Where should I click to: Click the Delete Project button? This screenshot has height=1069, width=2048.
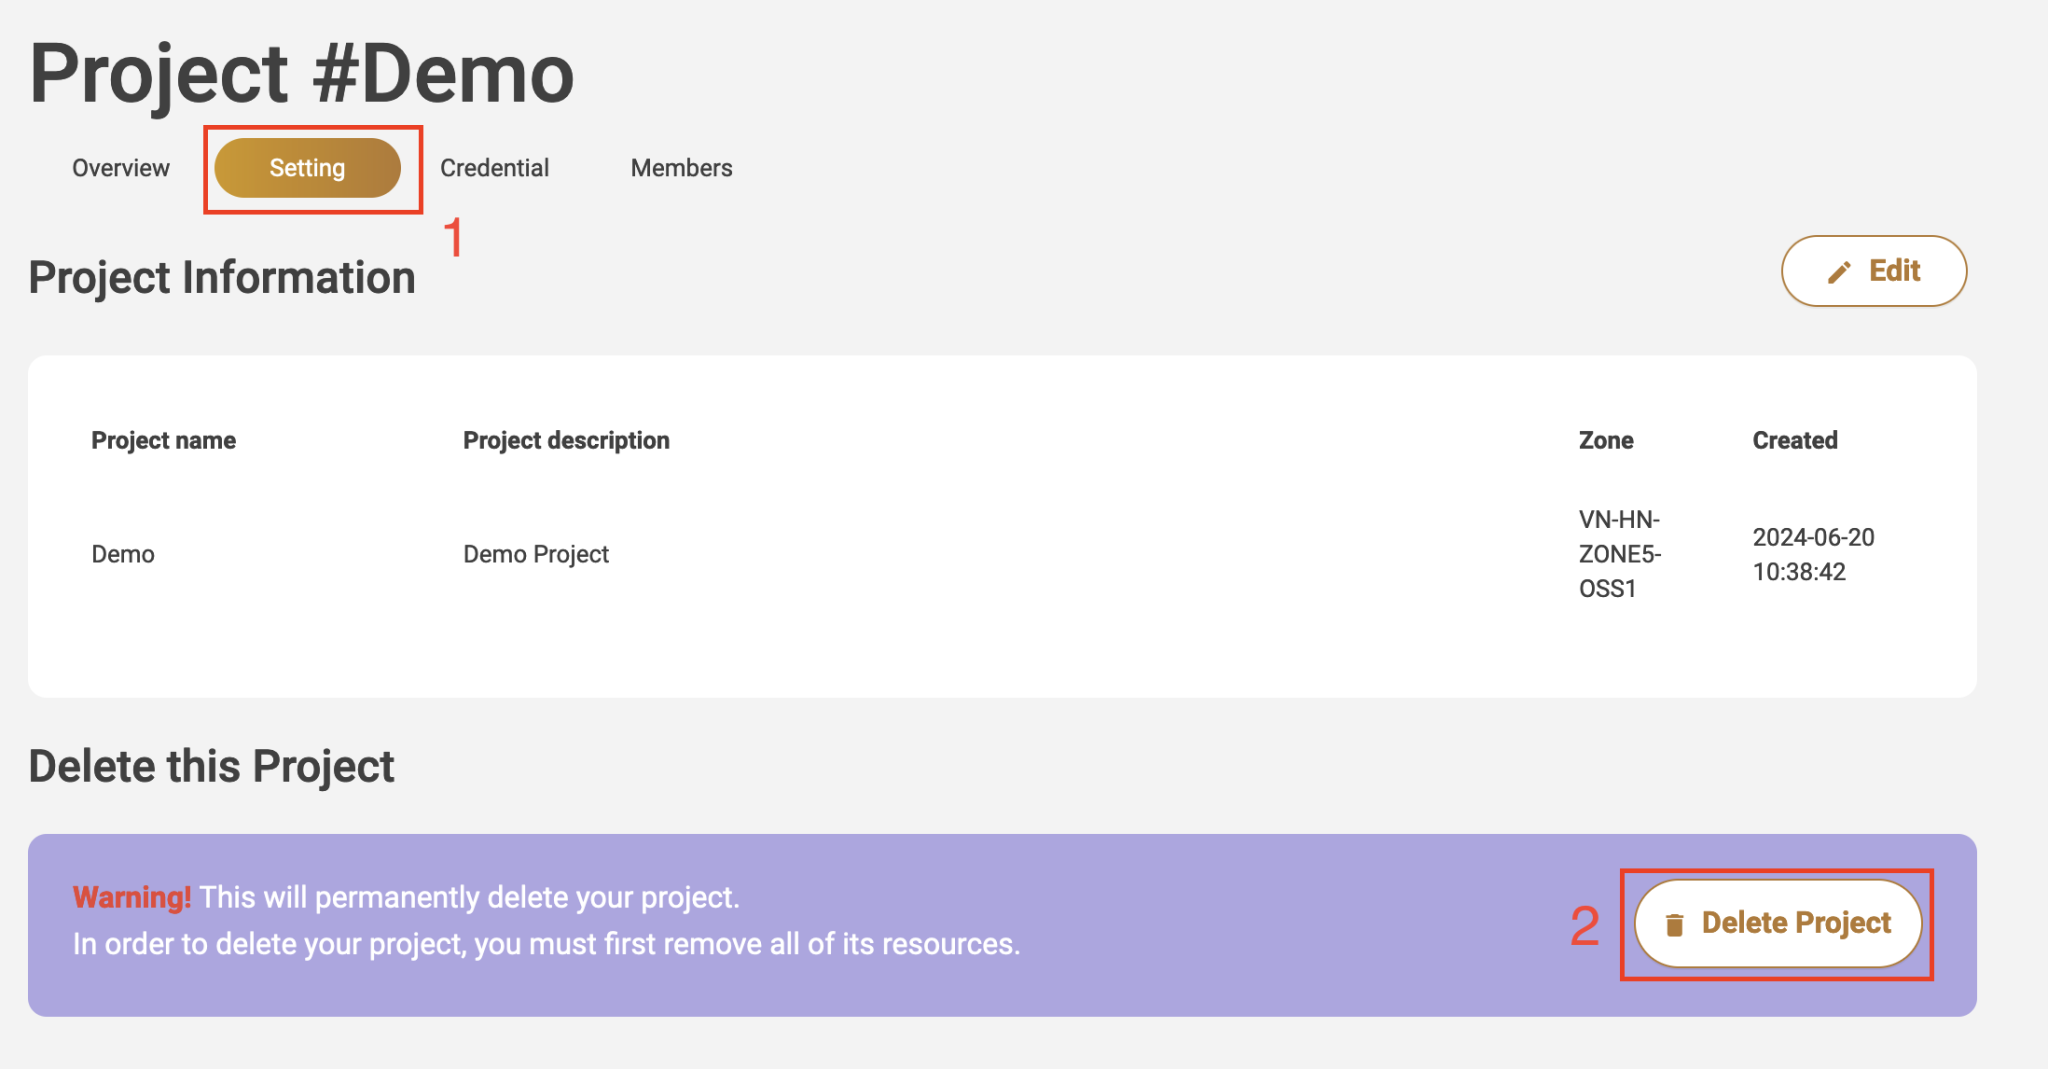click(1777, 923)
